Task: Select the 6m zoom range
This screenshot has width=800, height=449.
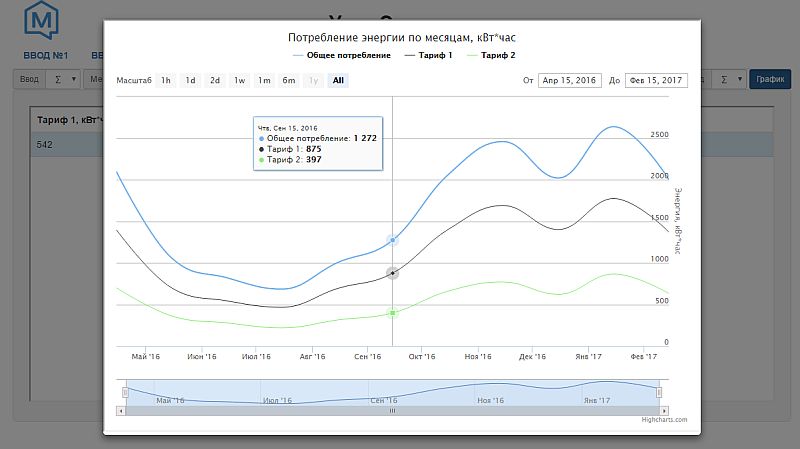Action: [x=288, y=80]
